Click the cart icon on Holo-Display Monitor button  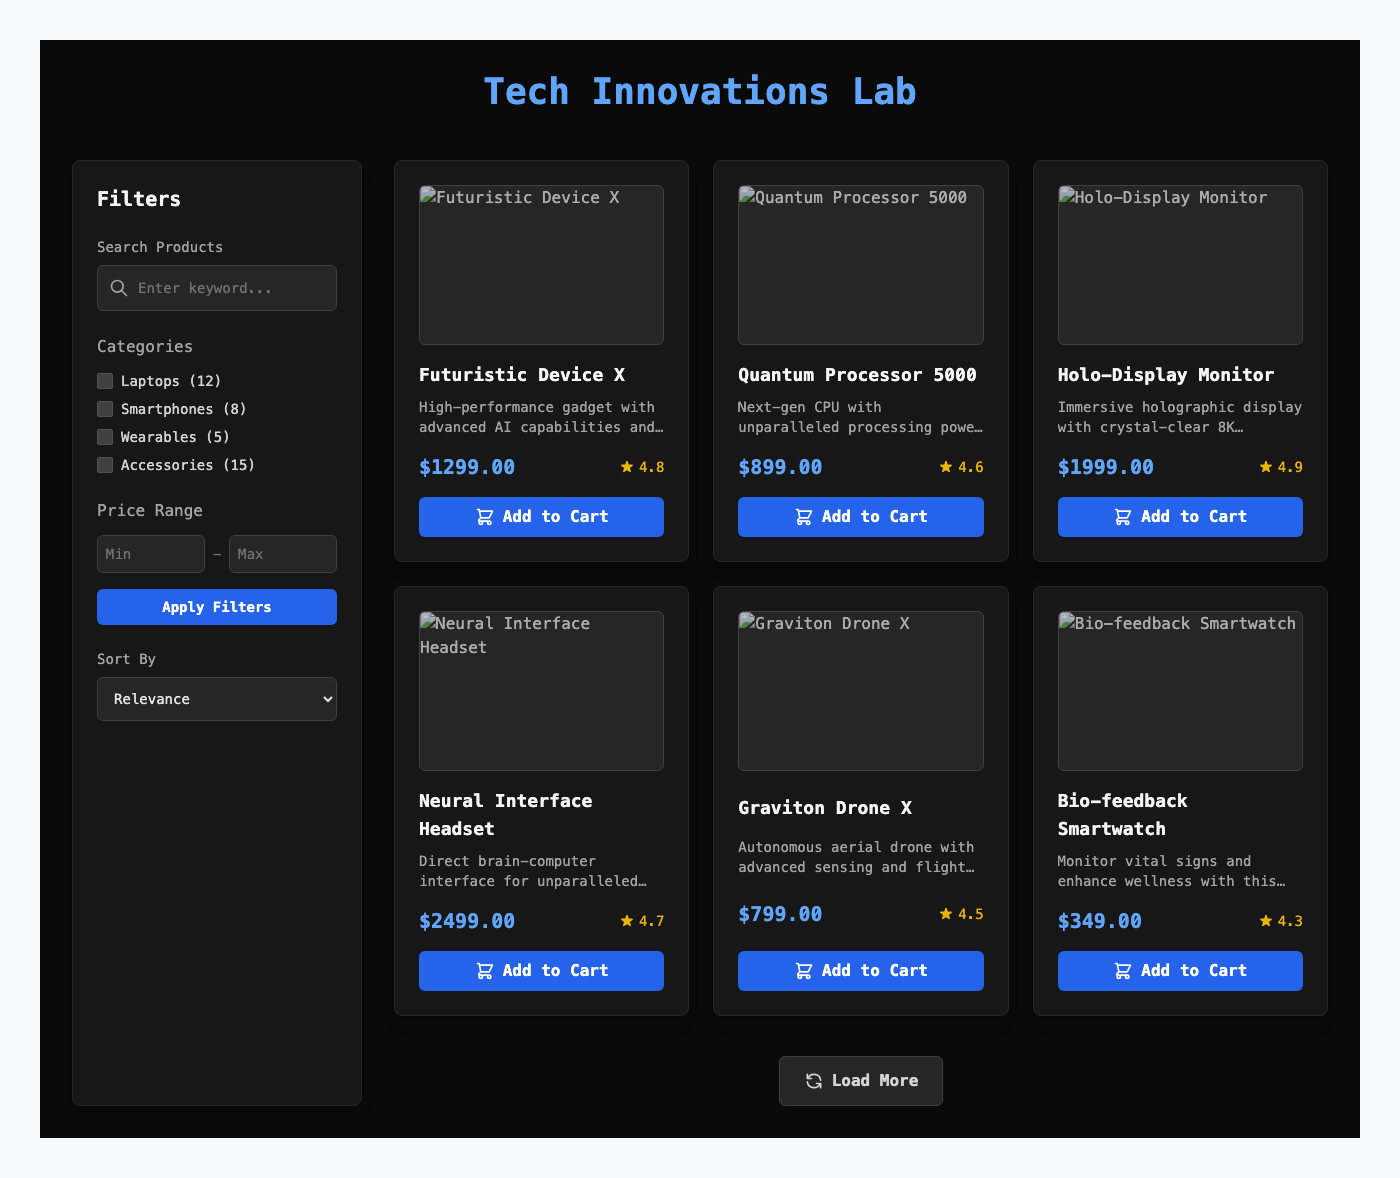pyautogui.click(x=1122, y=517)
